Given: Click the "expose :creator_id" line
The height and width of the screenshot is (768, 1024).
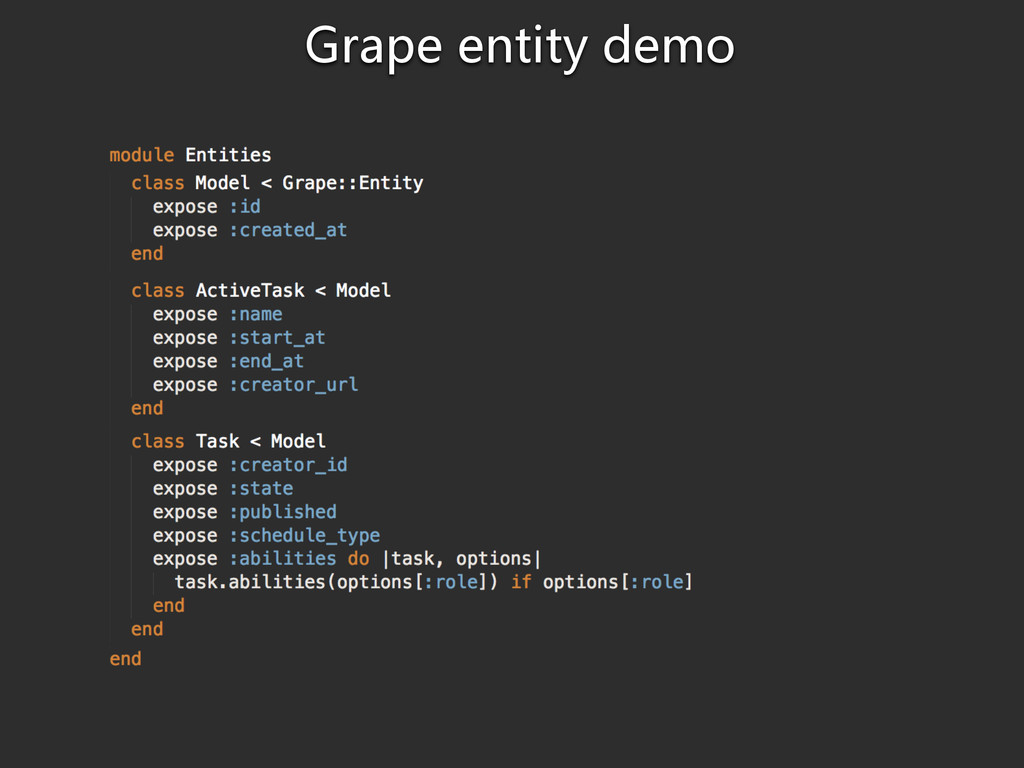Looking at the screenshot, I should point(249,465).
